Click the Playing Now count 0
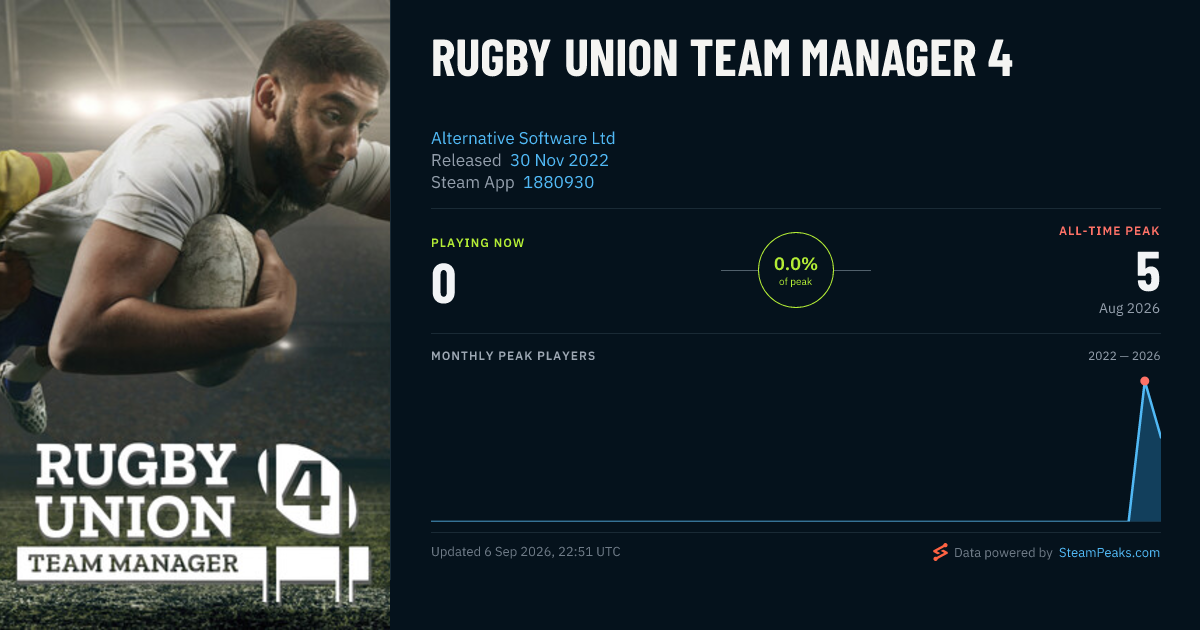The height and width of the screenshot is (630, 1200). coord(444,283)
